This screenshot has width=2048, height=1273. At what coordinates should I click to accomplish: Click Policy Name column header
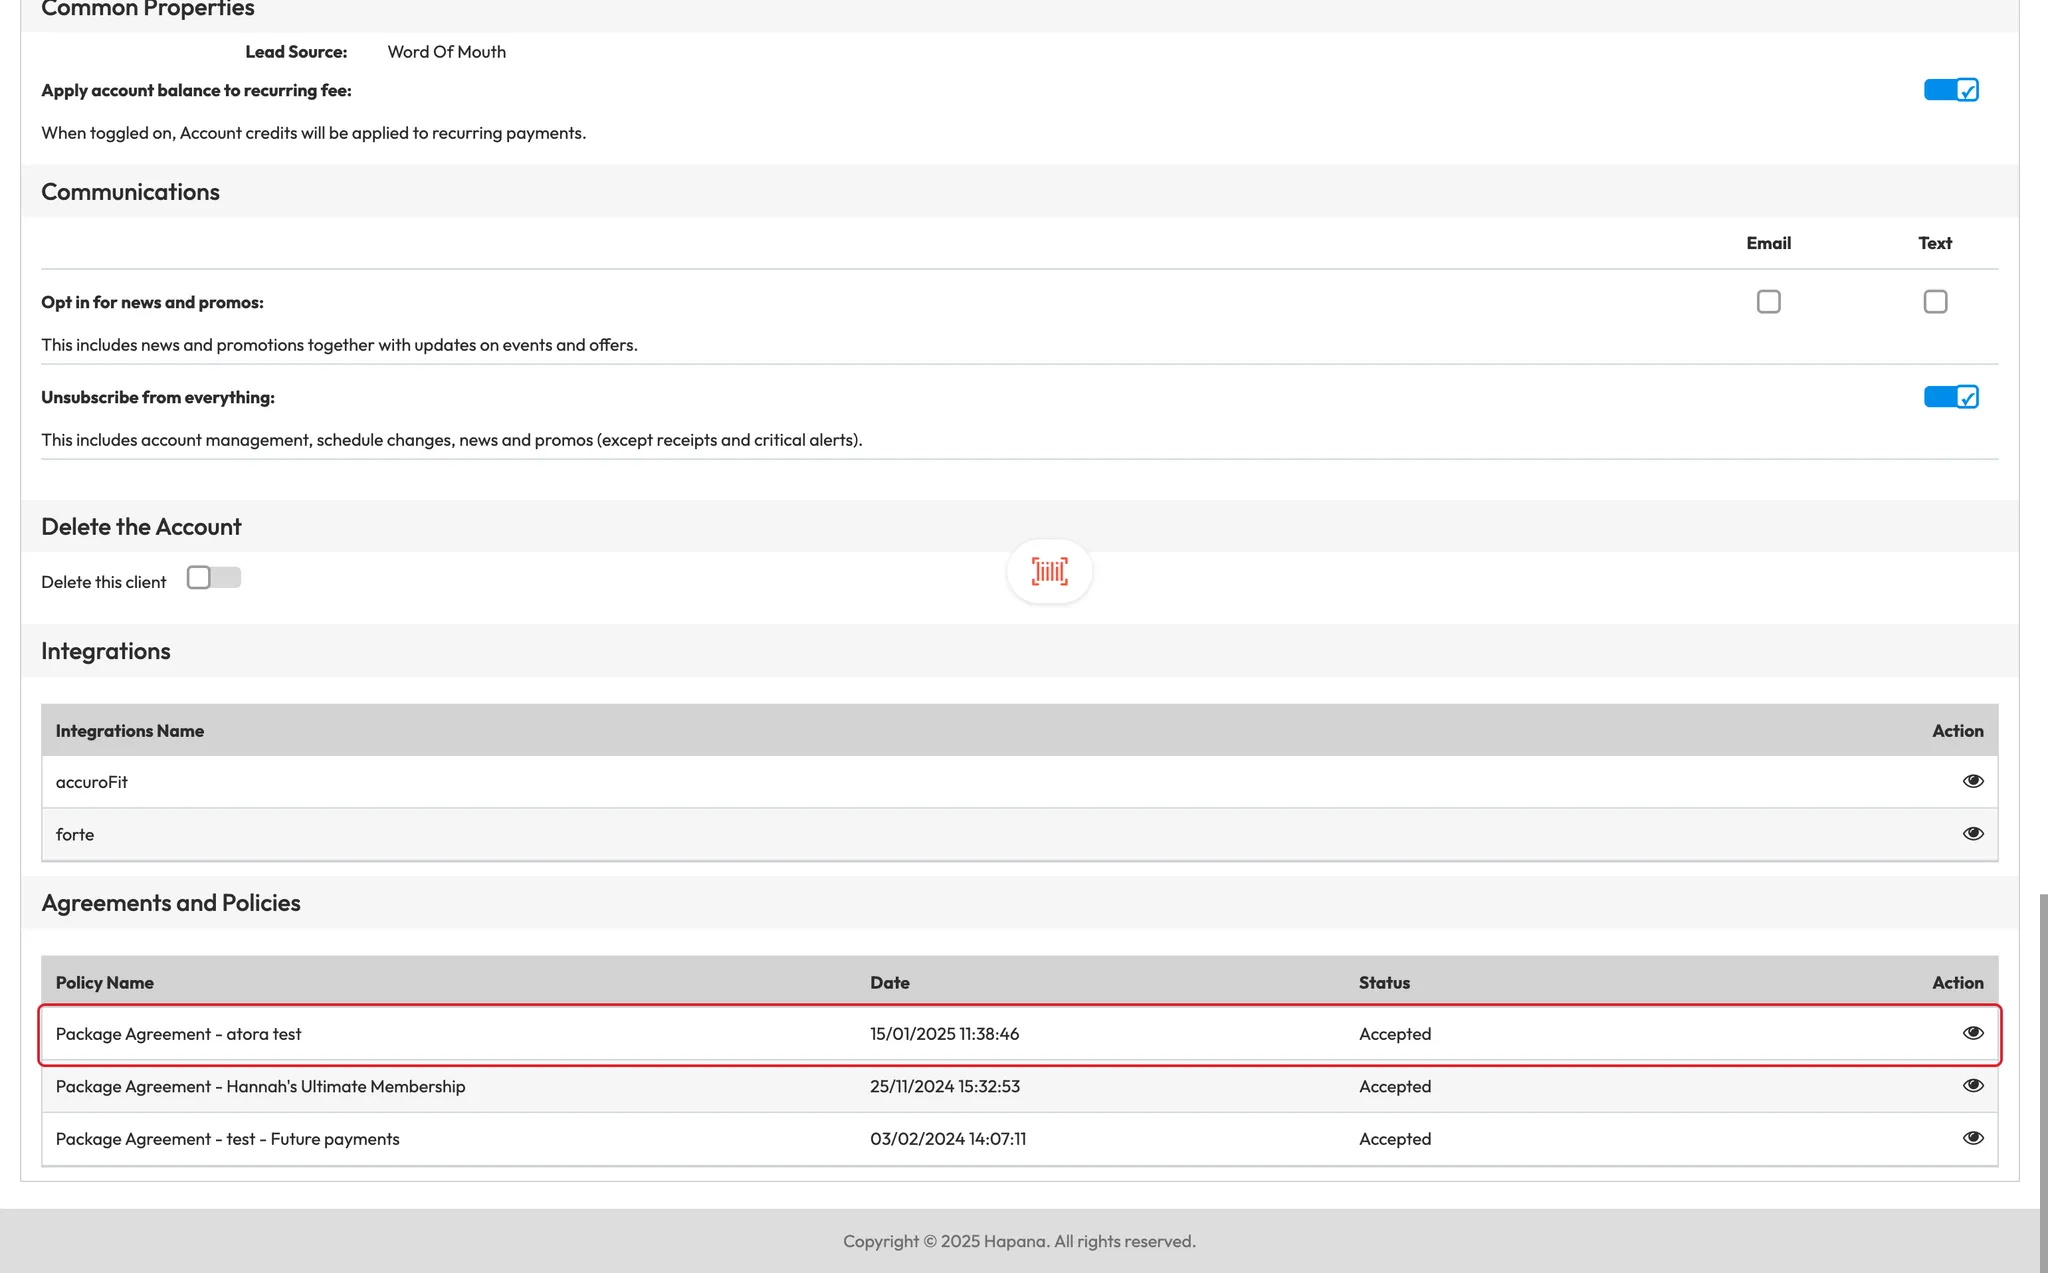[105, 983]
